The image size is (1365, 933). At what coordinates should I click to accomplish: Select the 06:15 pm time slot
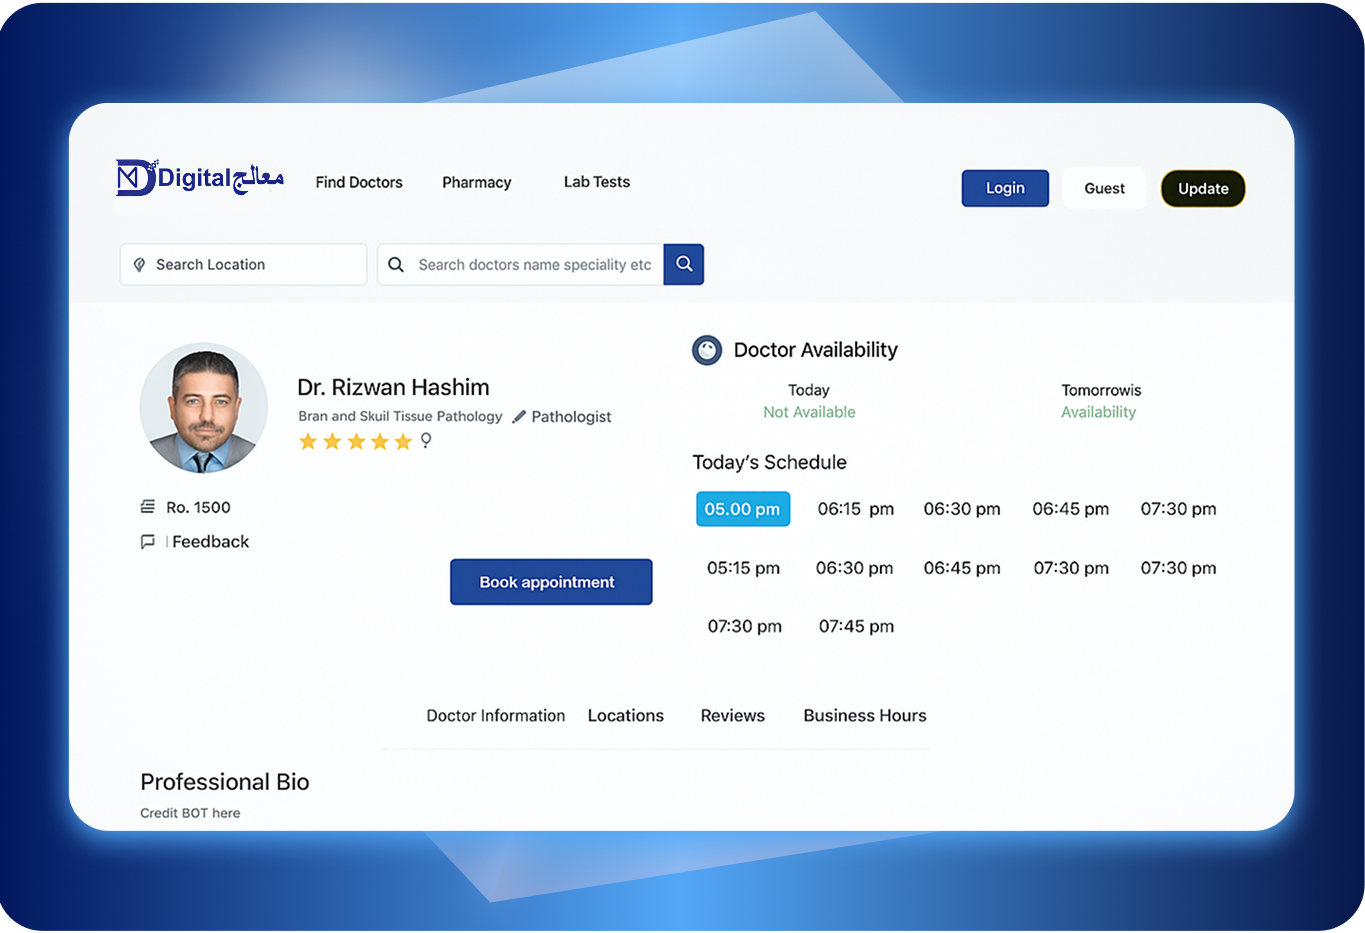coord(855,509)
